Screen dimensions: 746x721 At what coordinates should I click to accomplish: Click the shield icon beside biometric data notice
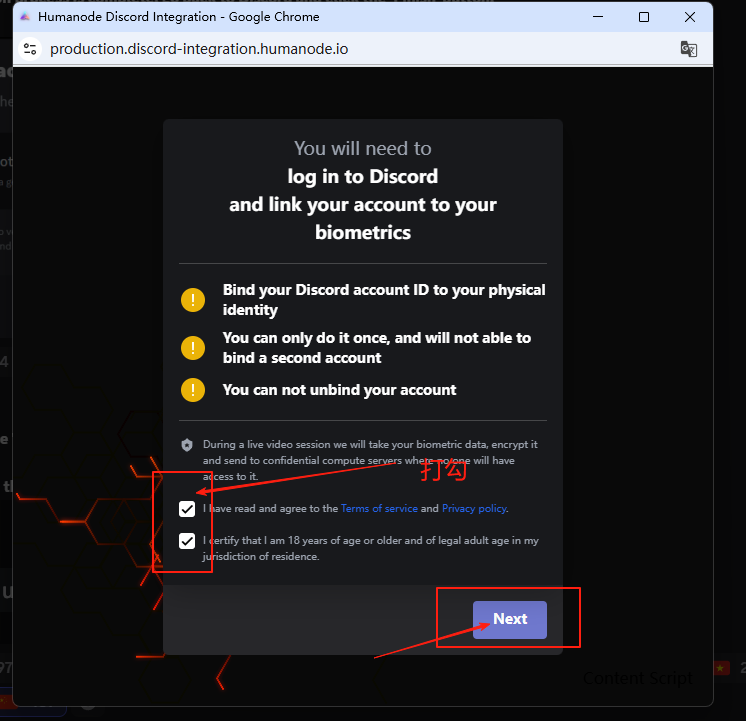pos(187,445)
